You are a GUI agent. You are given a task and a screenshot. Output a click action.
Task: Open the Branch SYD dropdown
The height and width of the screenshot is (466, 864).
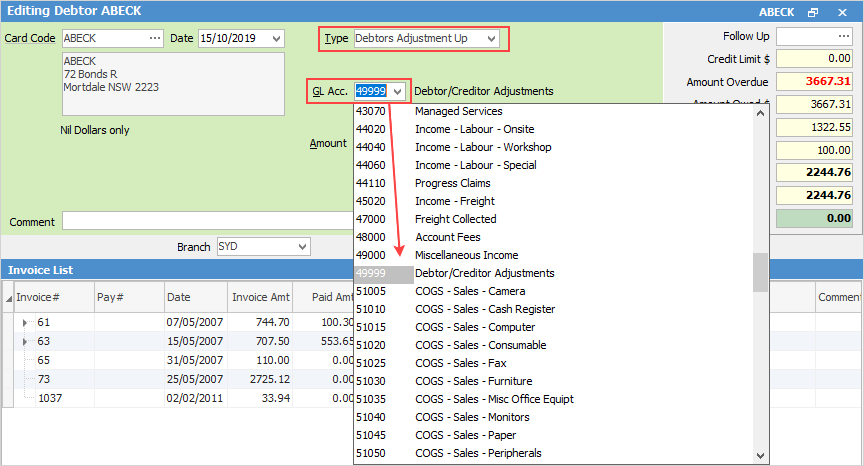pos(301,246)
